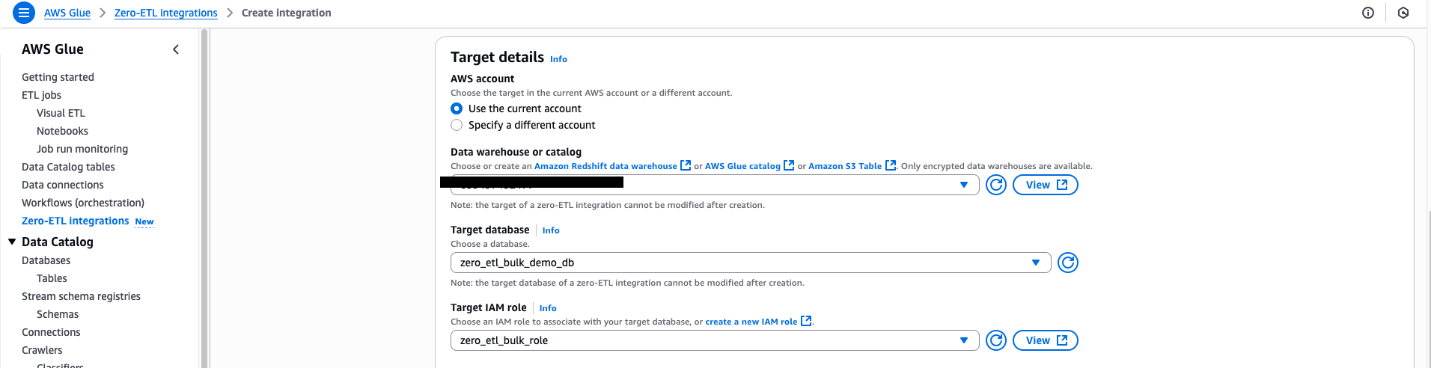Collapse the AWS Glue sidebar with the chevron
The image size is (1431, 368).
coord(176,49)
